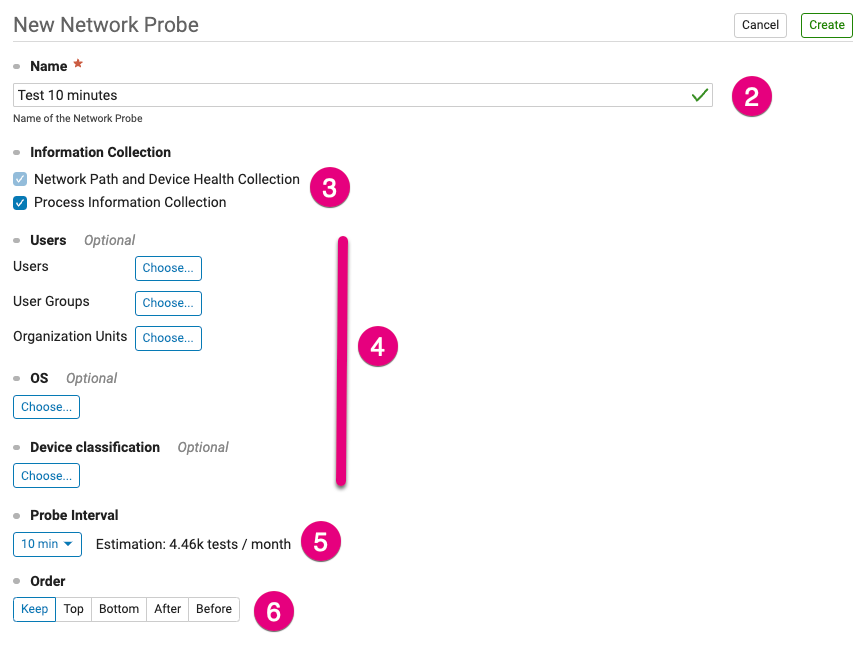Open the Choose selector for Users

click(x=168, y=268)
